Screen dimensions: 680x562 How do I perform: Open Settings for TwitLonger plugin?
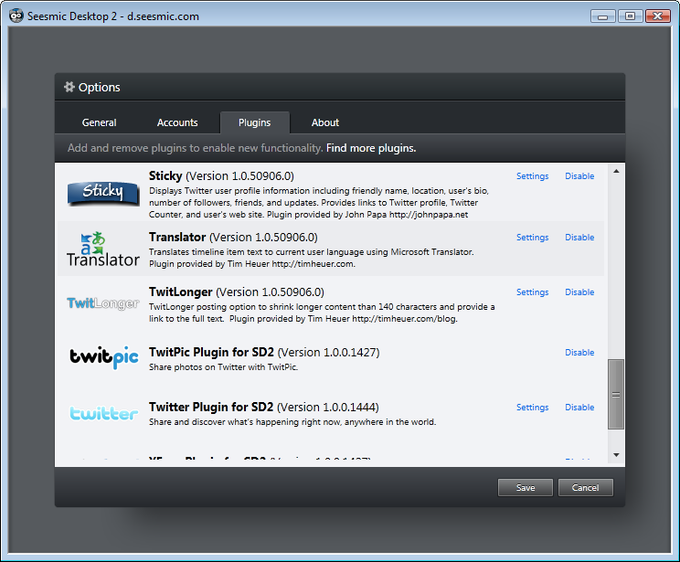(533, 292)
